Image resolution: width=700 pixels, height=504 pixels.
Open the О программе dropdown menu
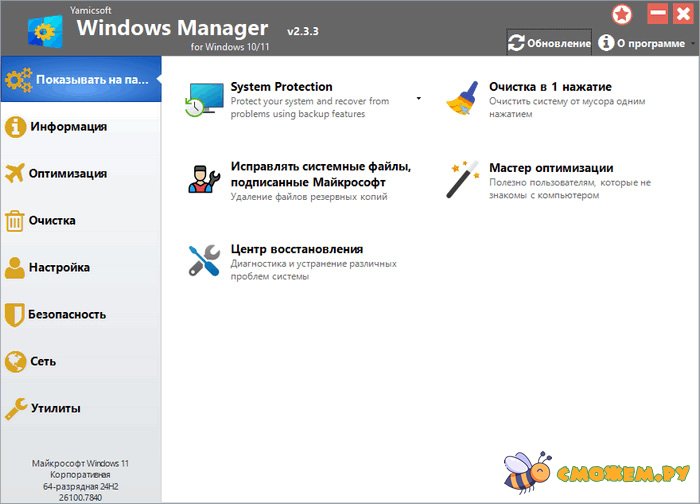coord(647,43)
